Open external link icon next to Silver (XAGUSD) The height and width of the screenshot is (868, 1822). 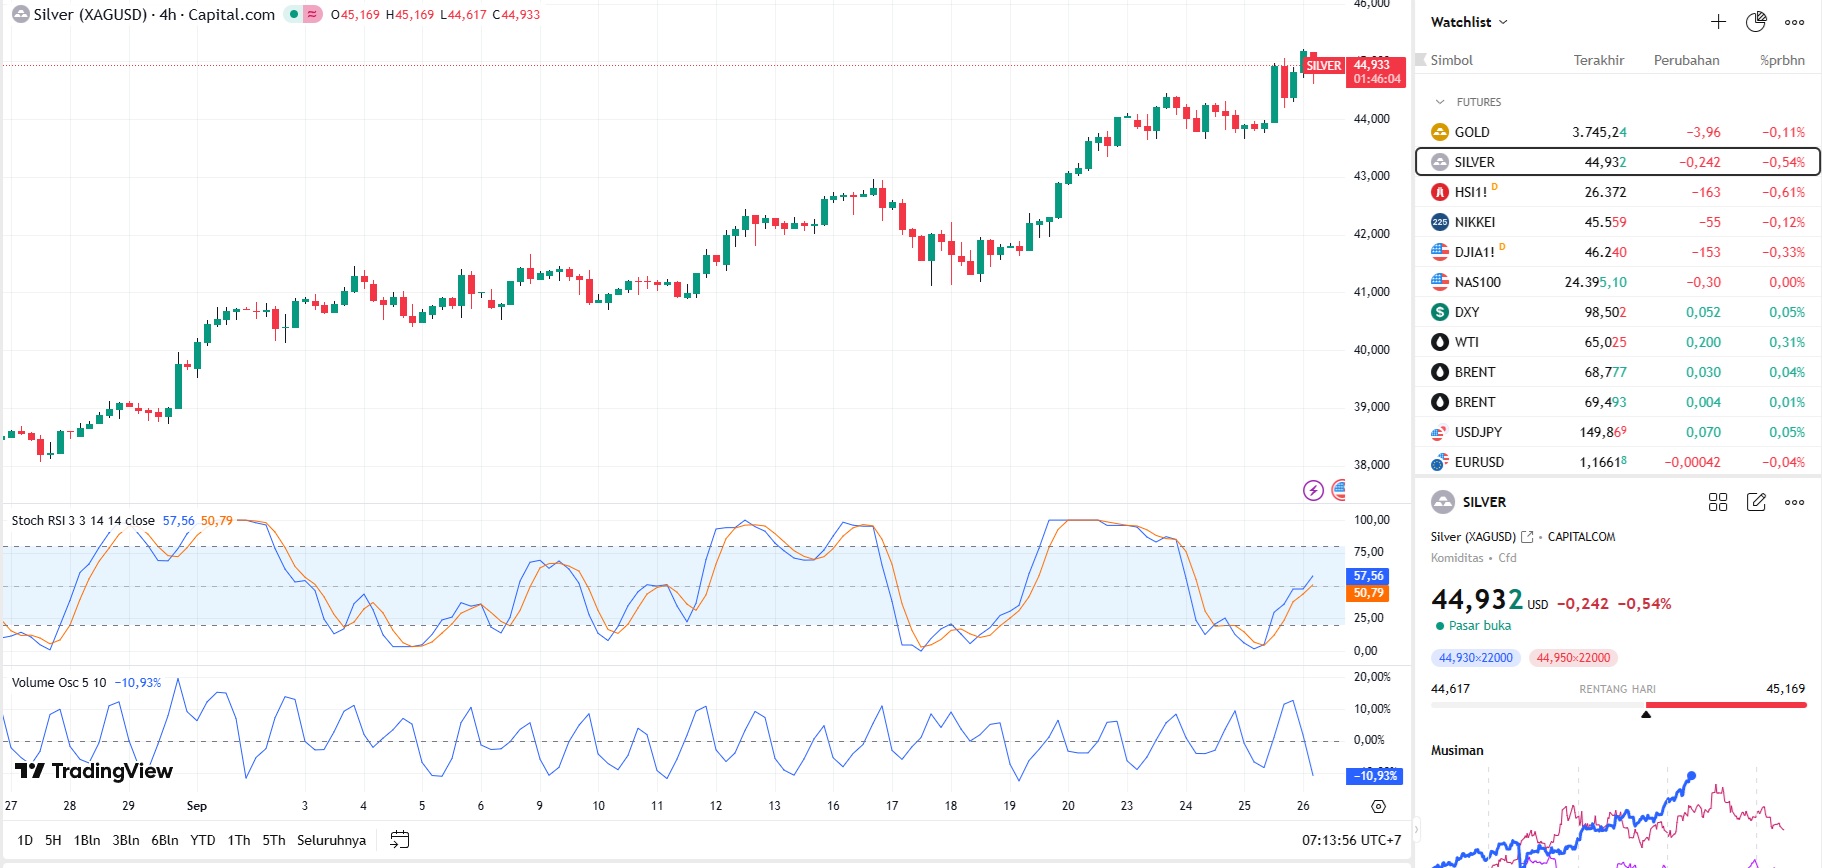[1527, 537]
